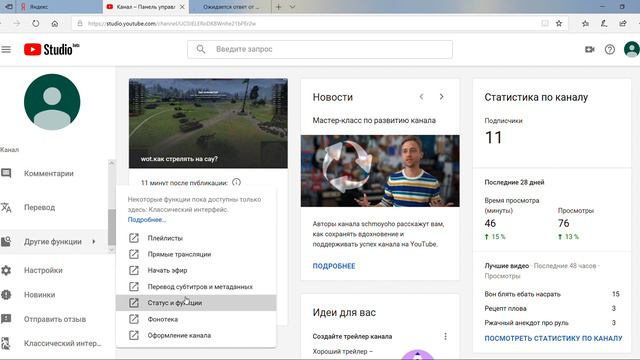Viewport: 640px width, 360px height.
Task: Click the large channel avatar in sidebar
Action: (x=52, y=102)
